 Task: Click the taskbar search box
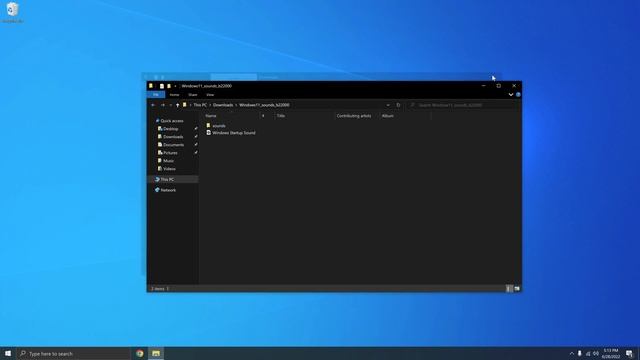[73, 353]
